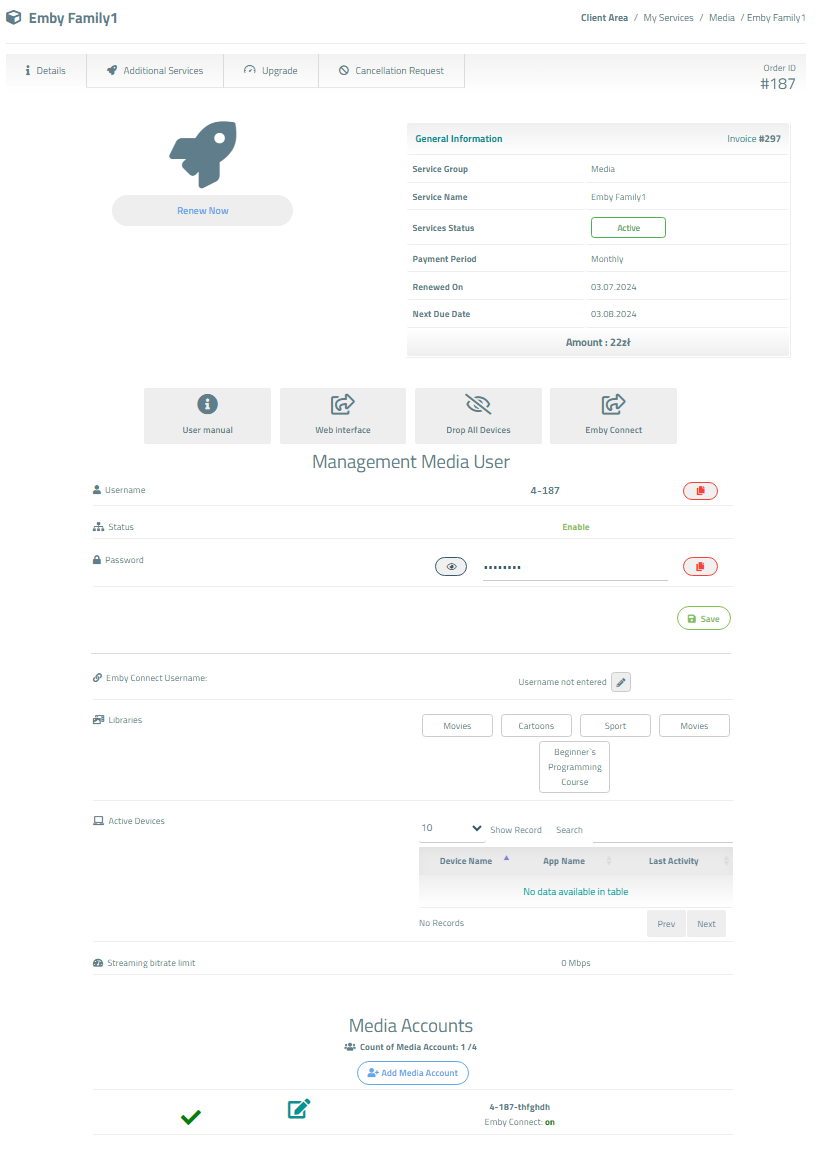Click the Emby Connect link icon
816x1169 pixels.
pyautogui.click(x=97, y=678)
